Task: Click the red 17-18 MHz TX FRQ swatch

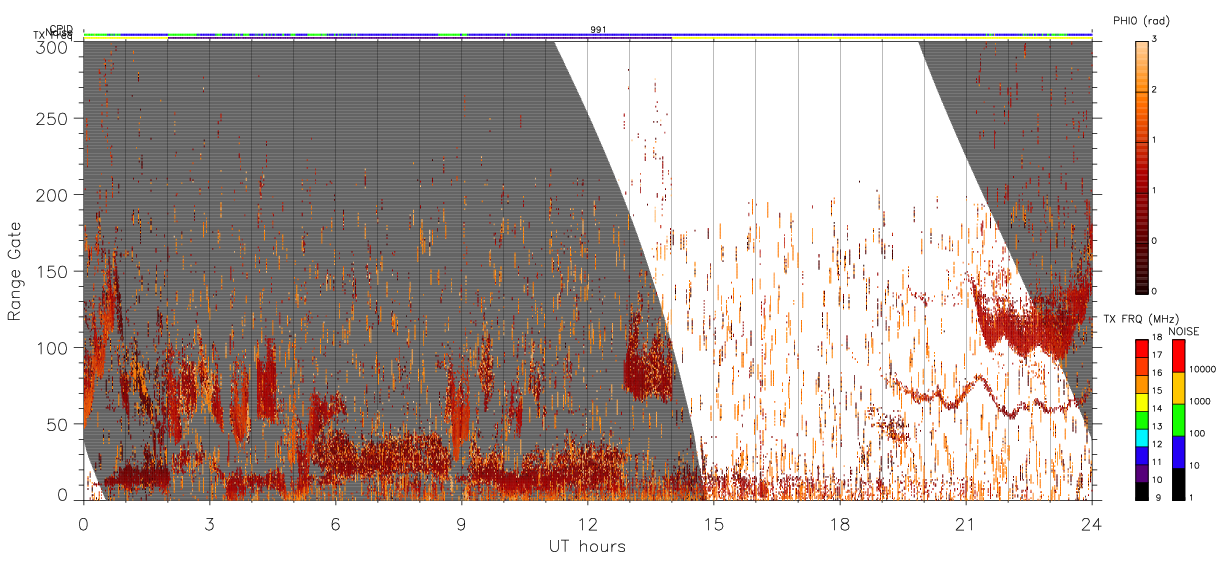Action: [1141, 347]
